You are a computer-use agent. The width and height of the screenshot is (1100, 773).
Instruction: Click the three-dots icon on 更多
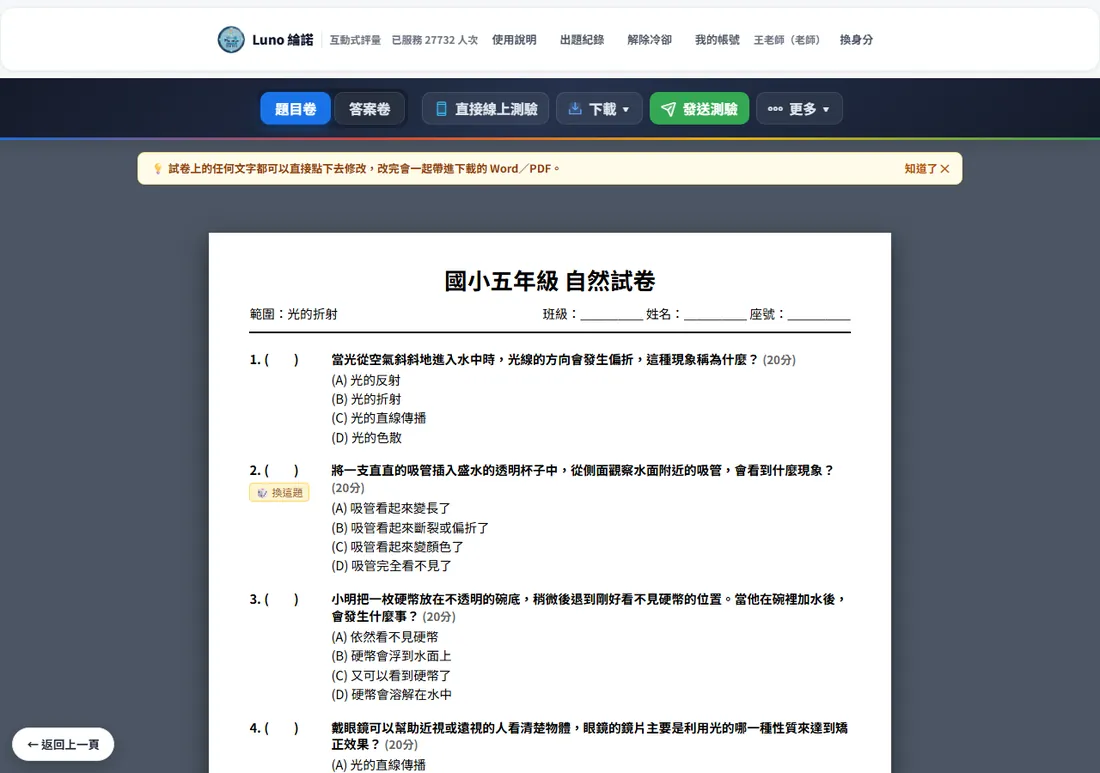point(774,109)
